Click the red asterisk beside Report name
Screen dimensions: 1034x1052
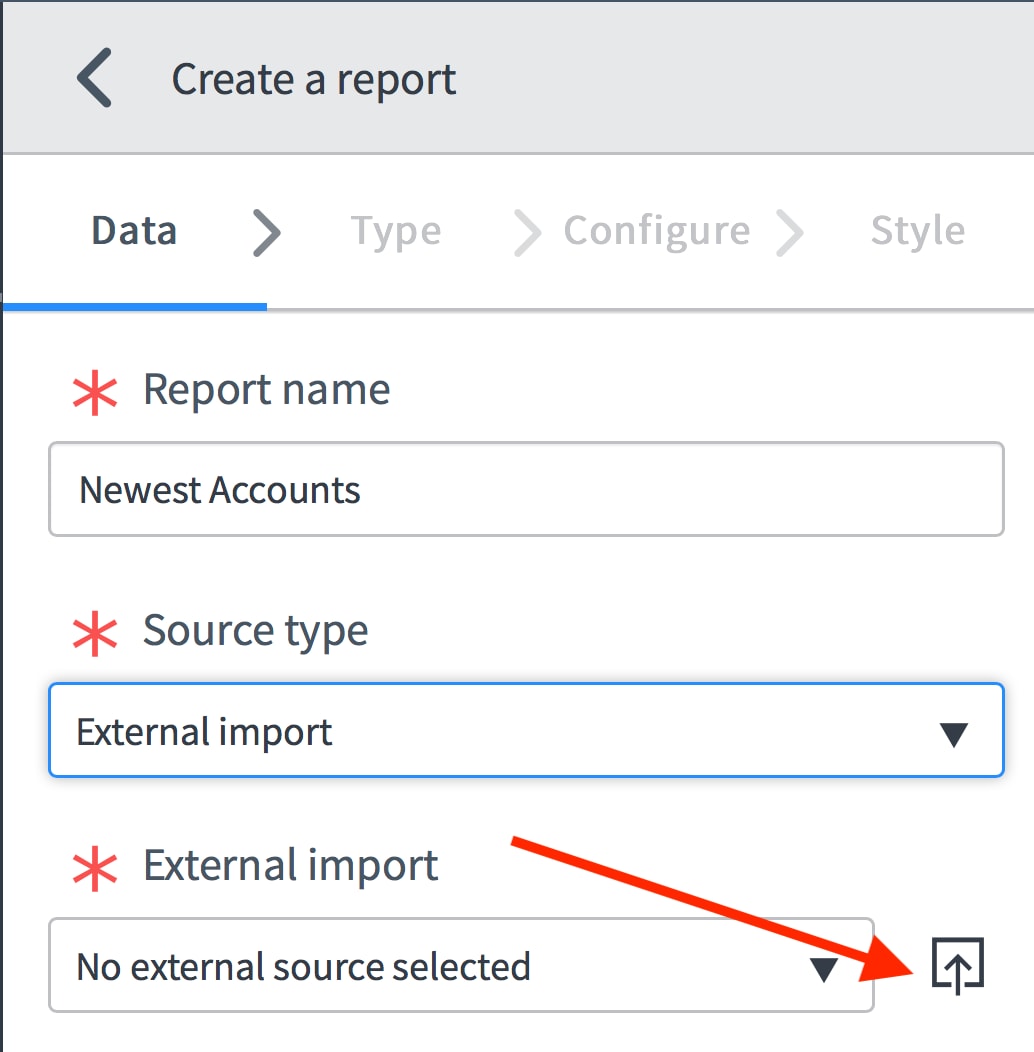tap(95, 391)
